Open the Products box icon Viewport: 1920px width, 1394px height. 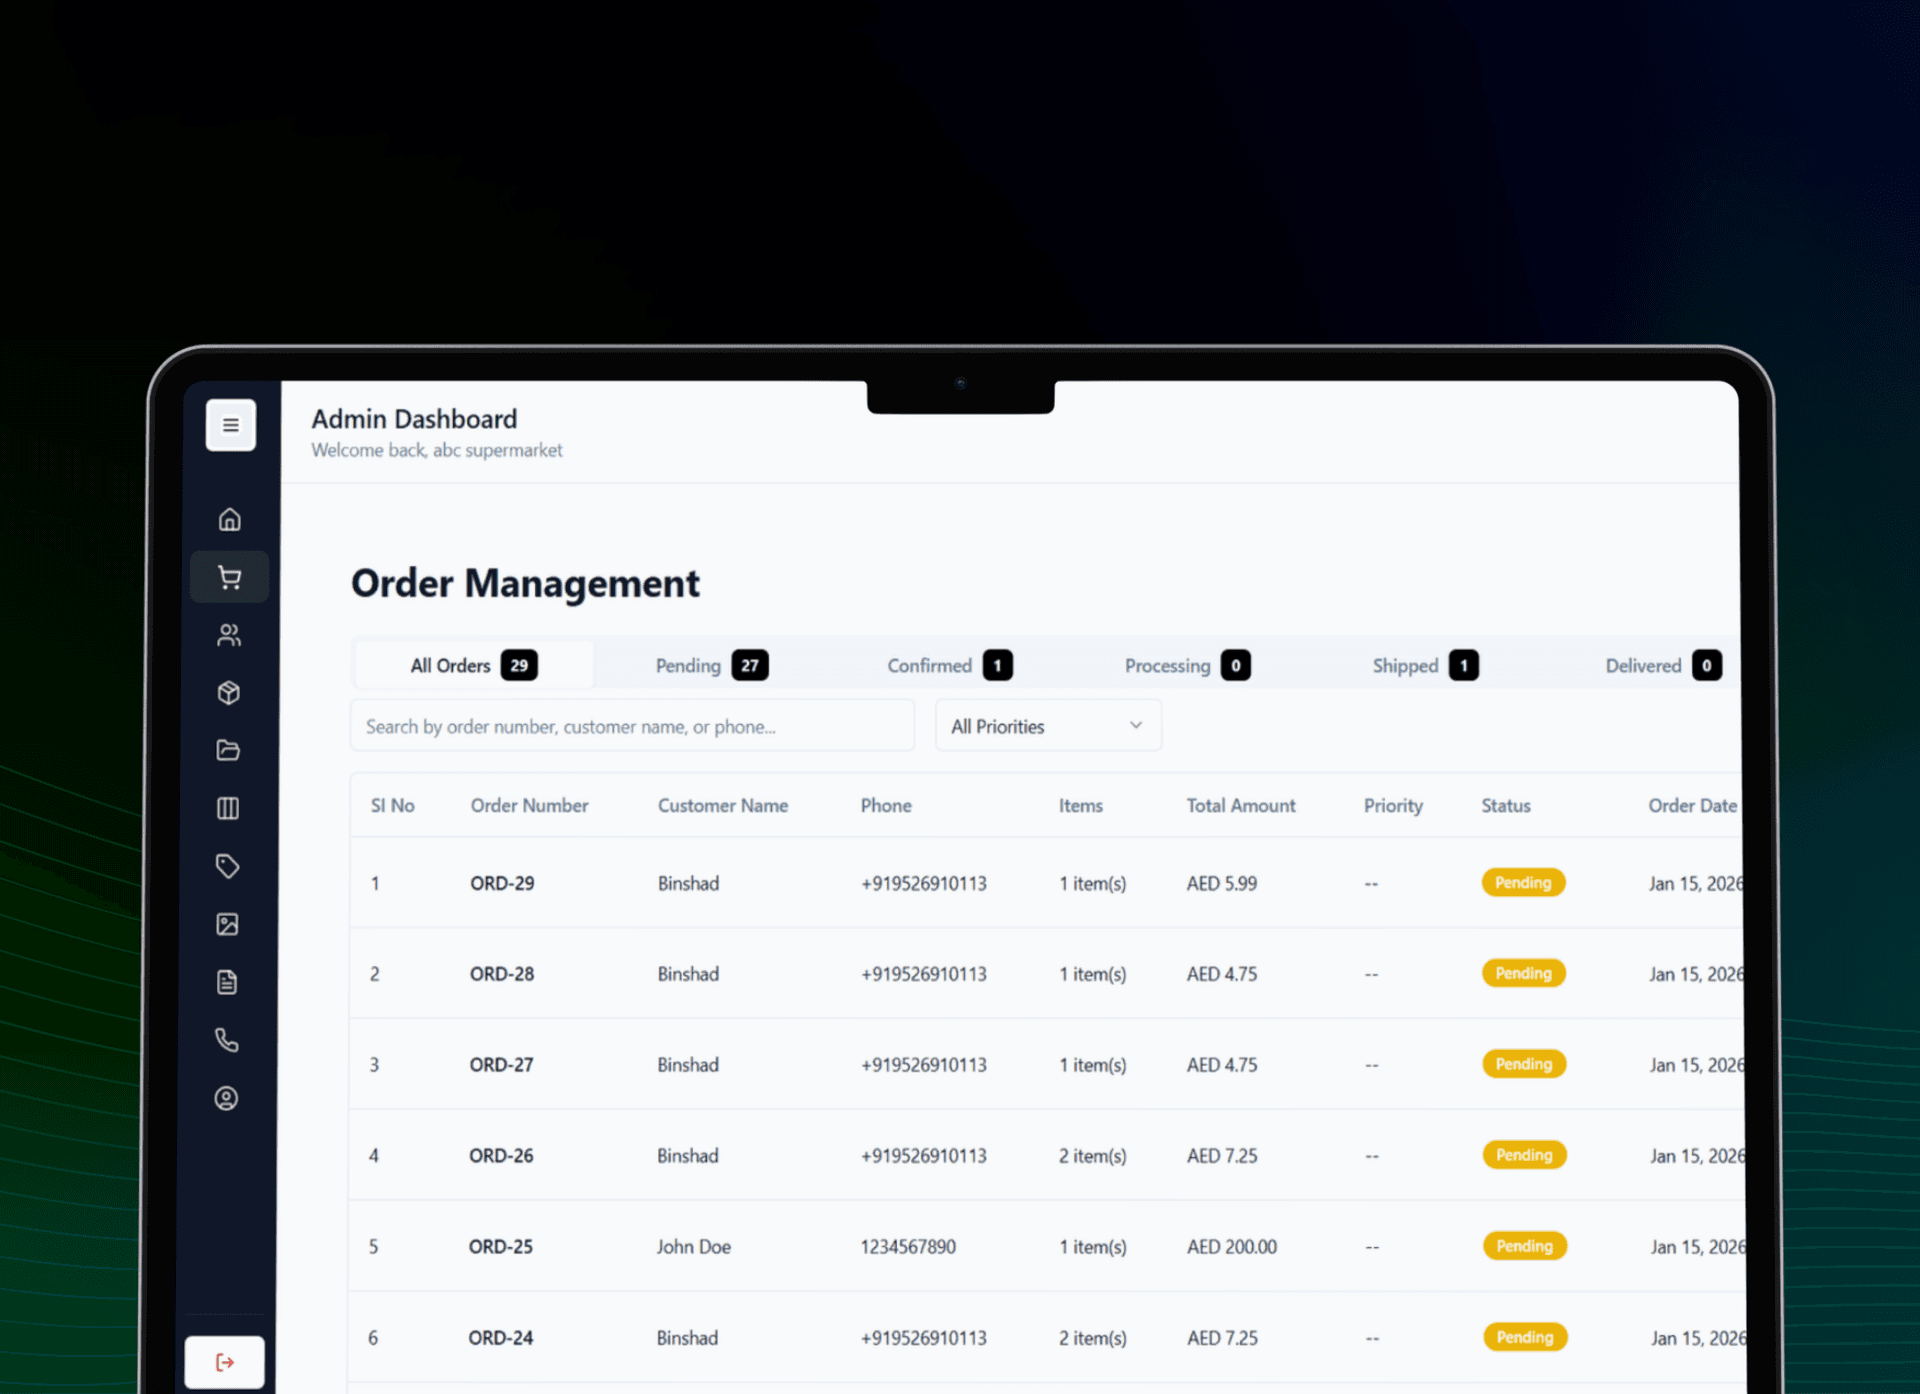click(229, 693)
